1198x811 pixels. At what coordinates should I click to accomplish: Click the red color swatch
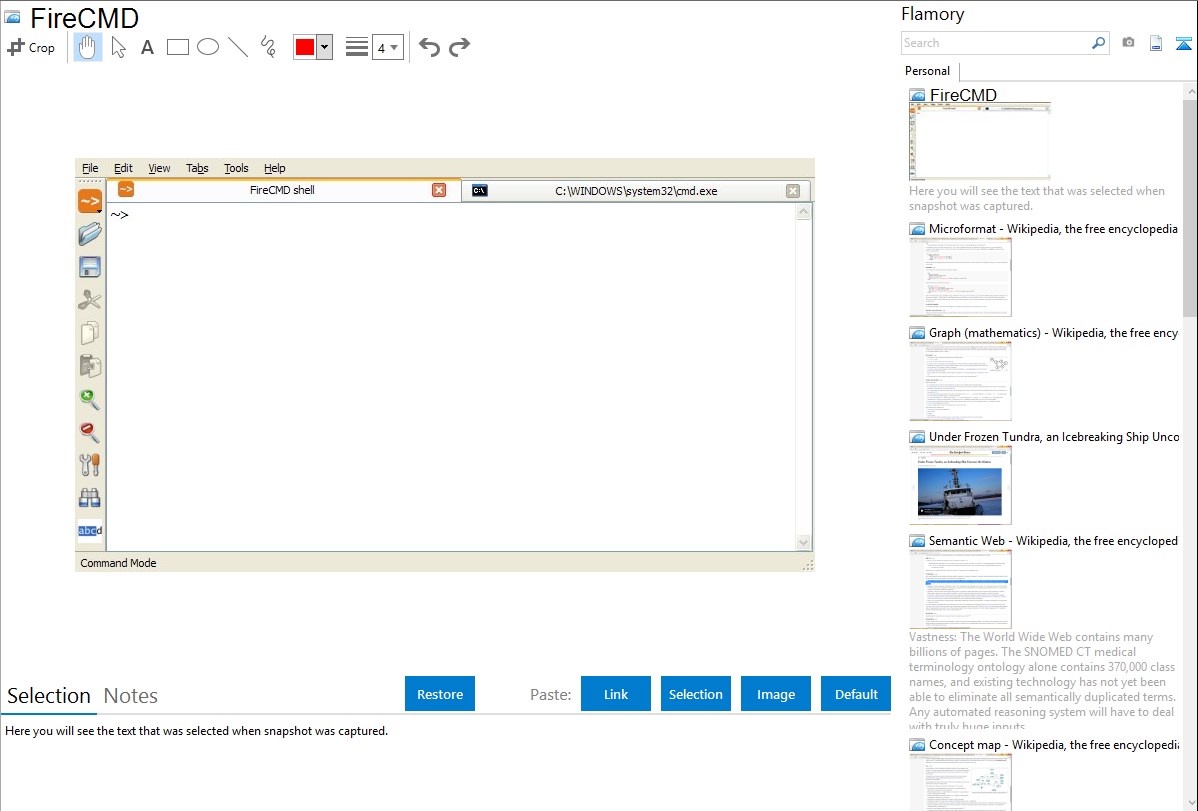coord(305,47)
